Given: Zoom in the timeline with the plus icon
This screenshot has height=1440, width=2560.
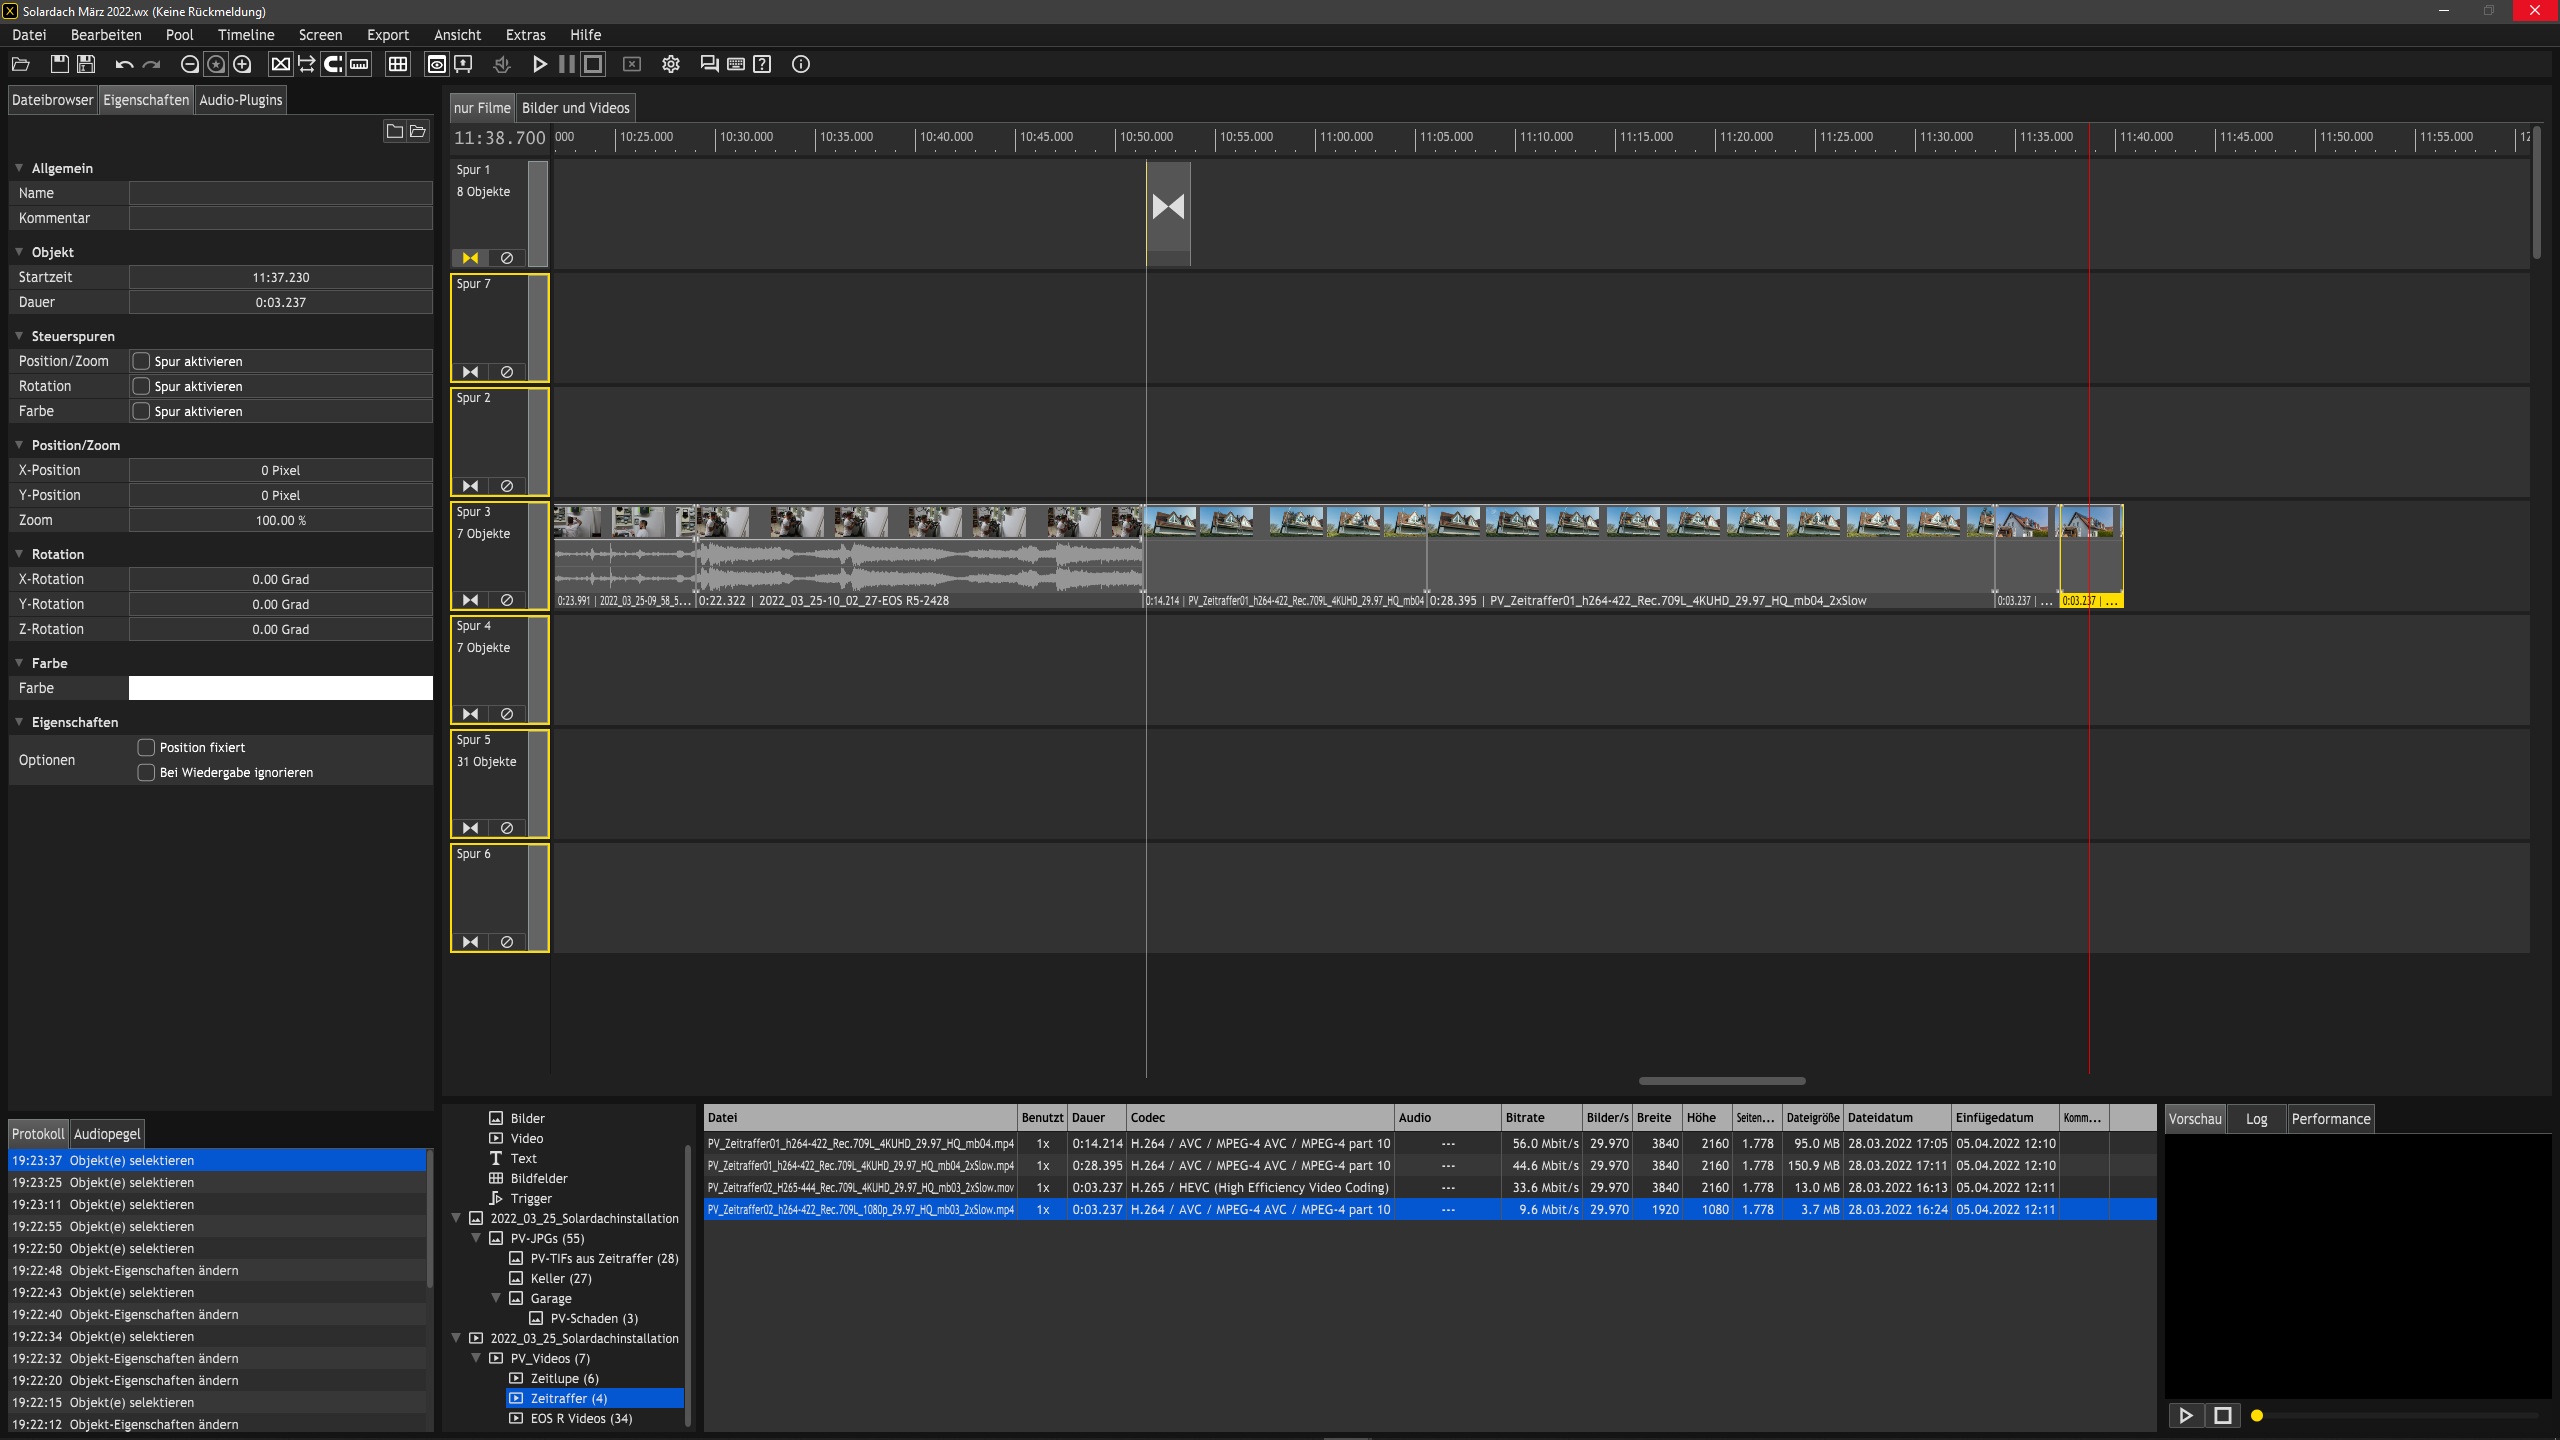Looking at the screenshot, I should pos(242,64).
